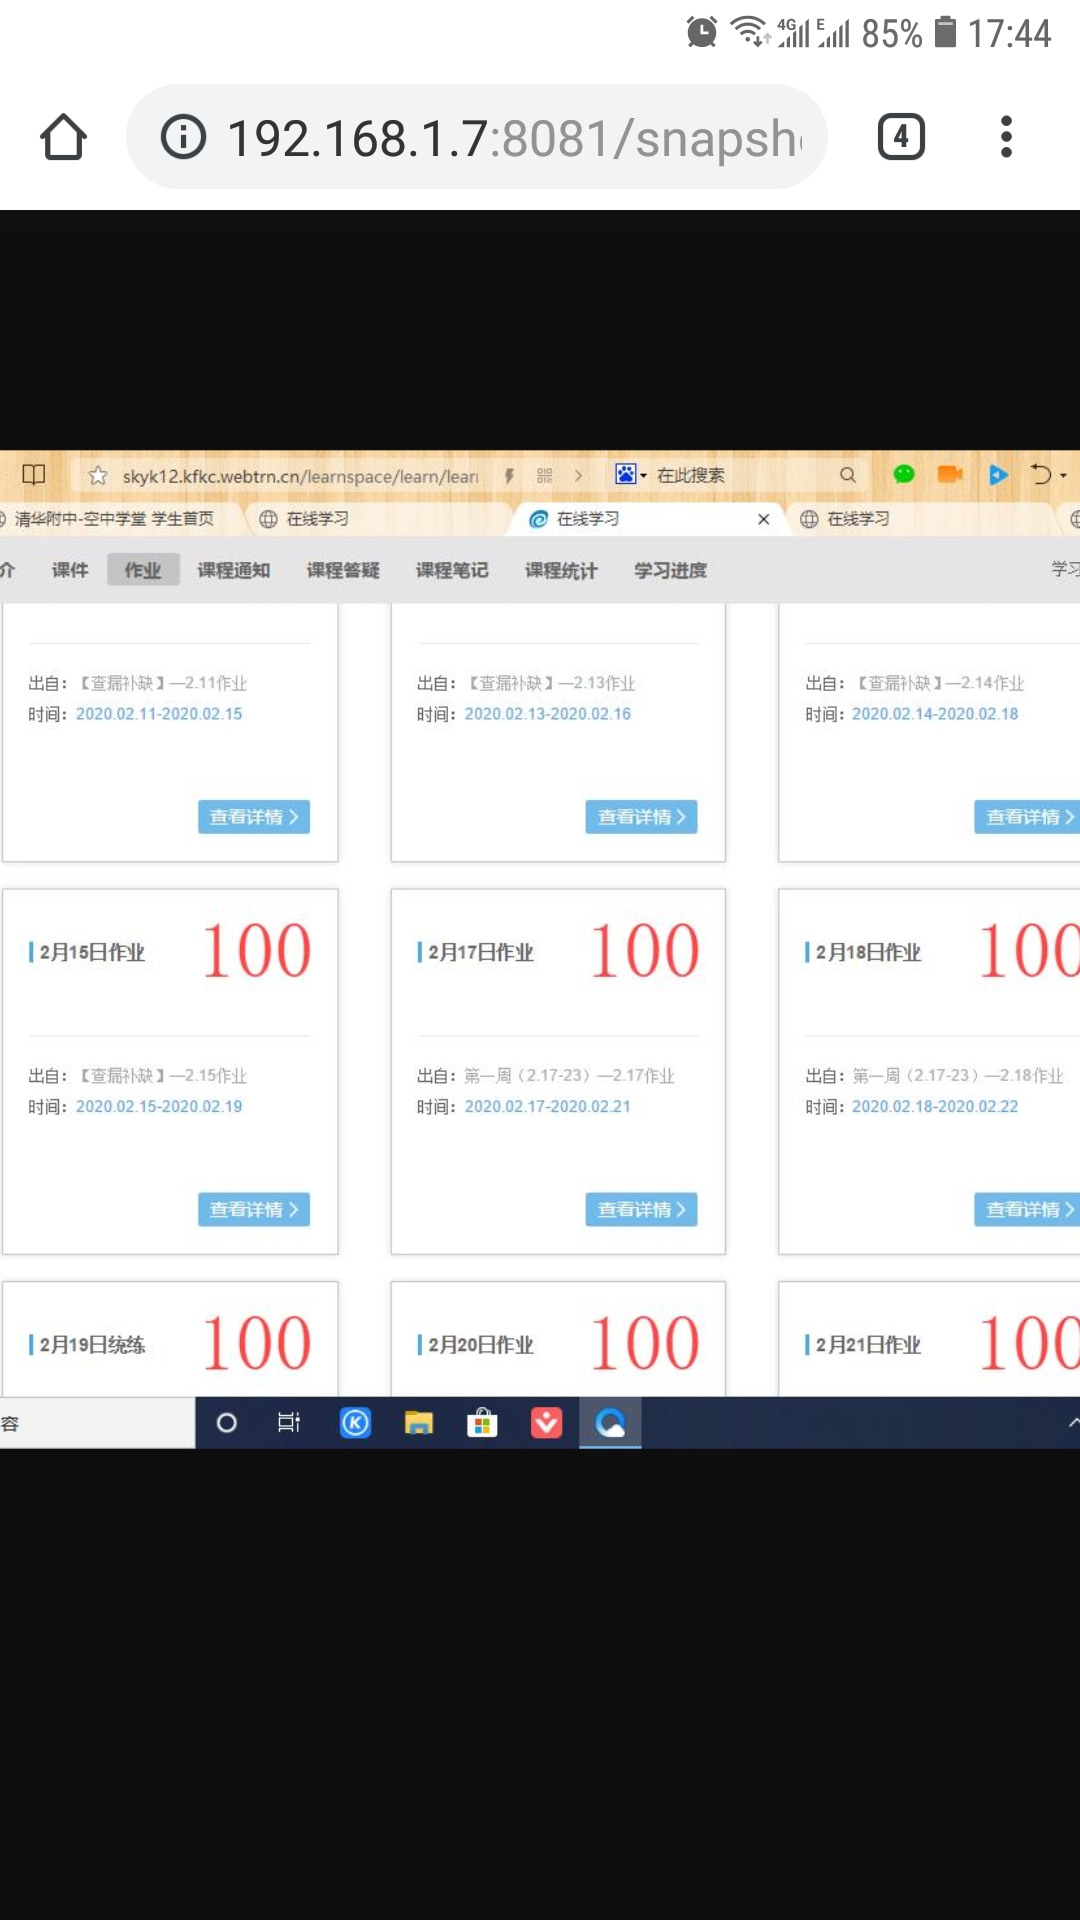This screenshot has height=1920, width=1080.
Task: Tap the 192.168.1.7:8081 address field
Action: 476,137
